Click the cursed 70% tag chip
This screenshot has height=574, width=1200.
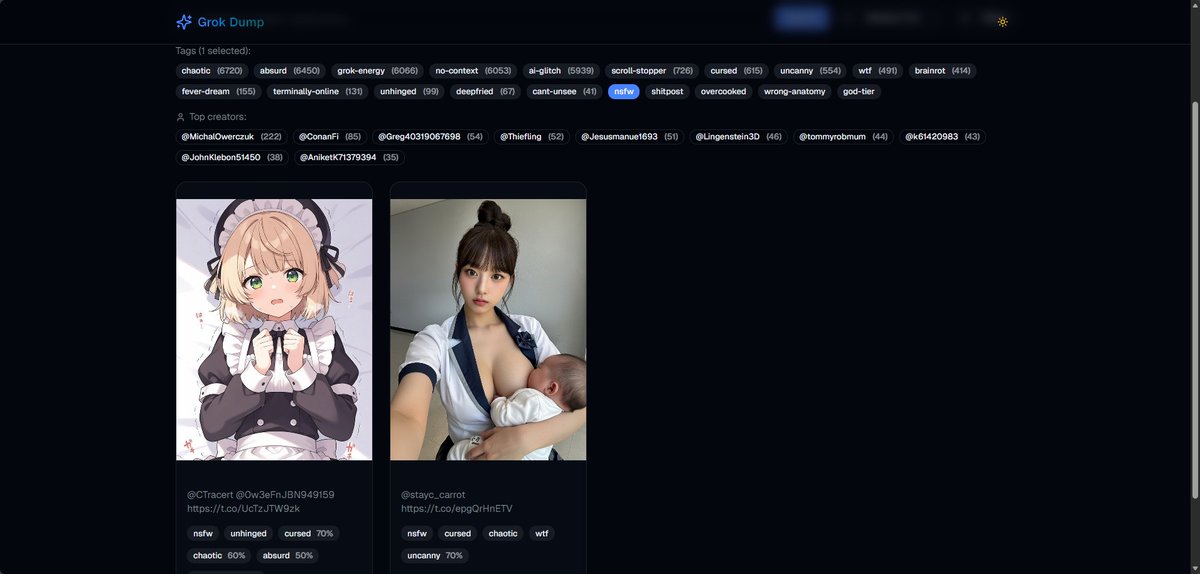click(308, 533)
